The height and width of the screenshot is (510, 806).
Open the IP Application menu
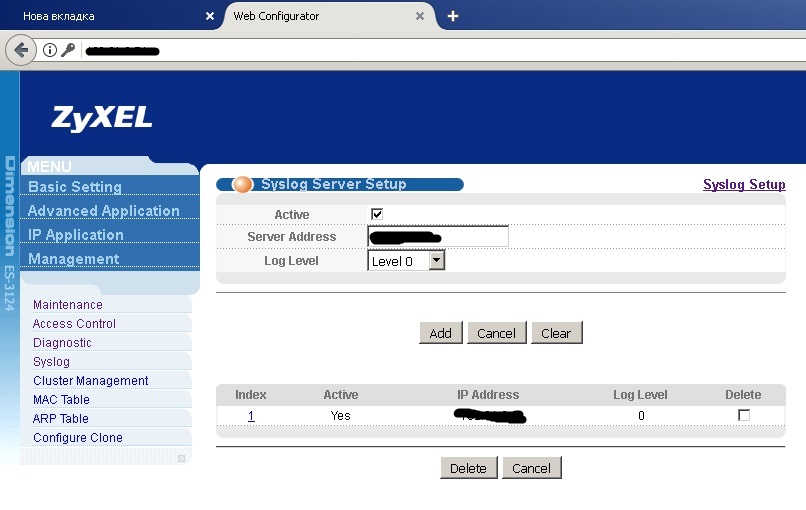(x=76, y=235)
